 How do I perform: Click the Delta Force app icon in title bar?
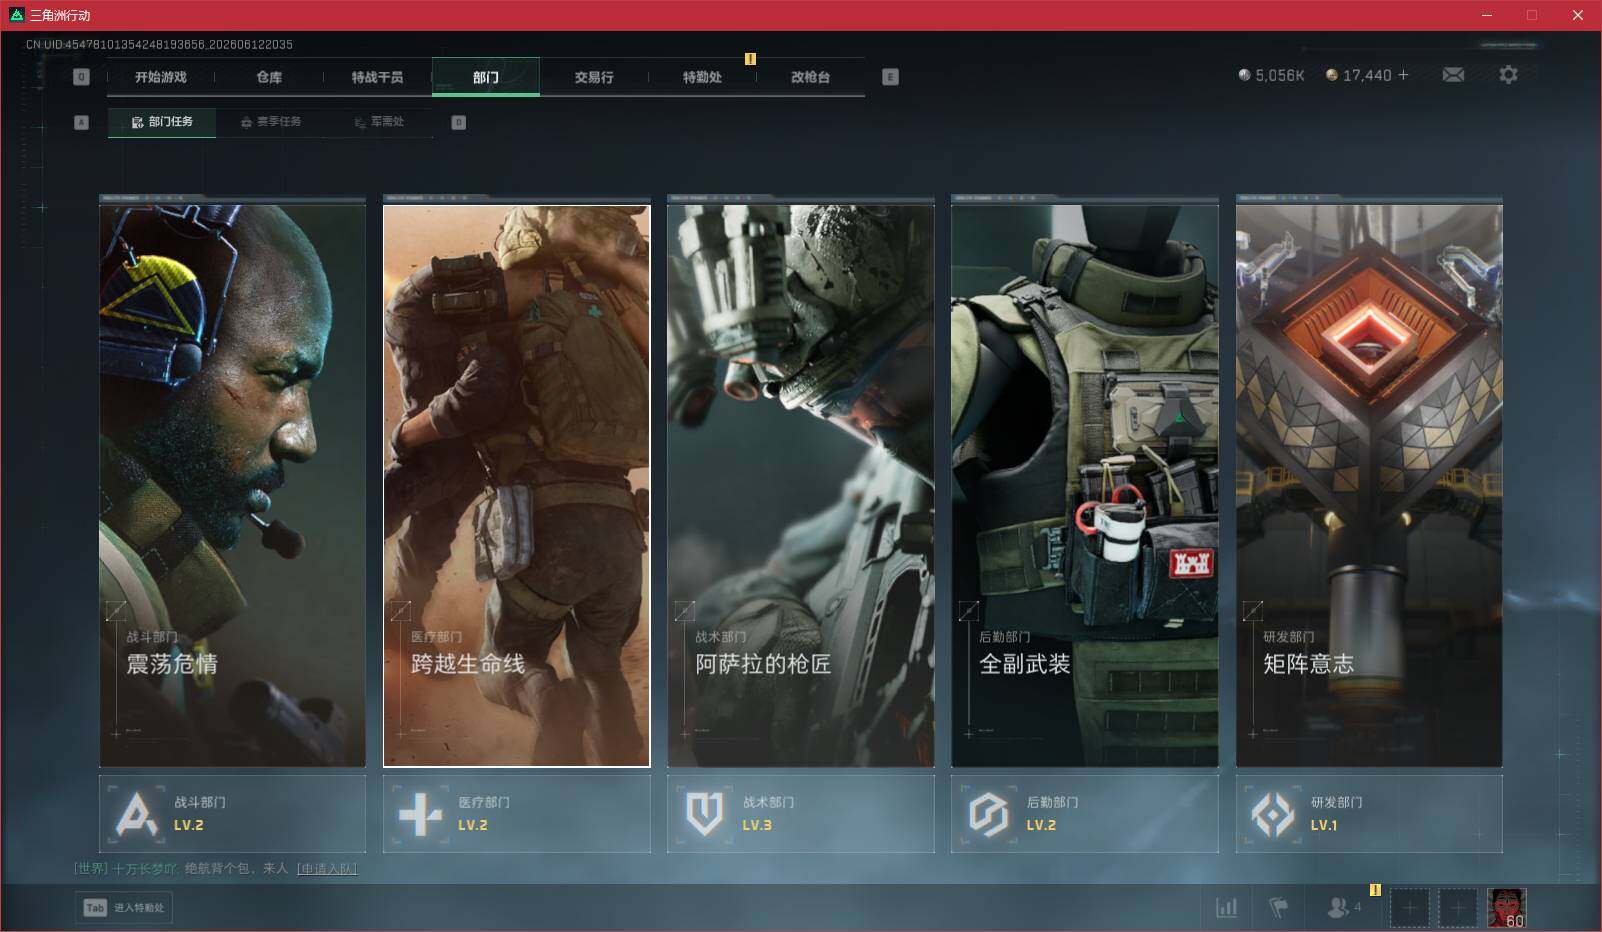[16, 15]
